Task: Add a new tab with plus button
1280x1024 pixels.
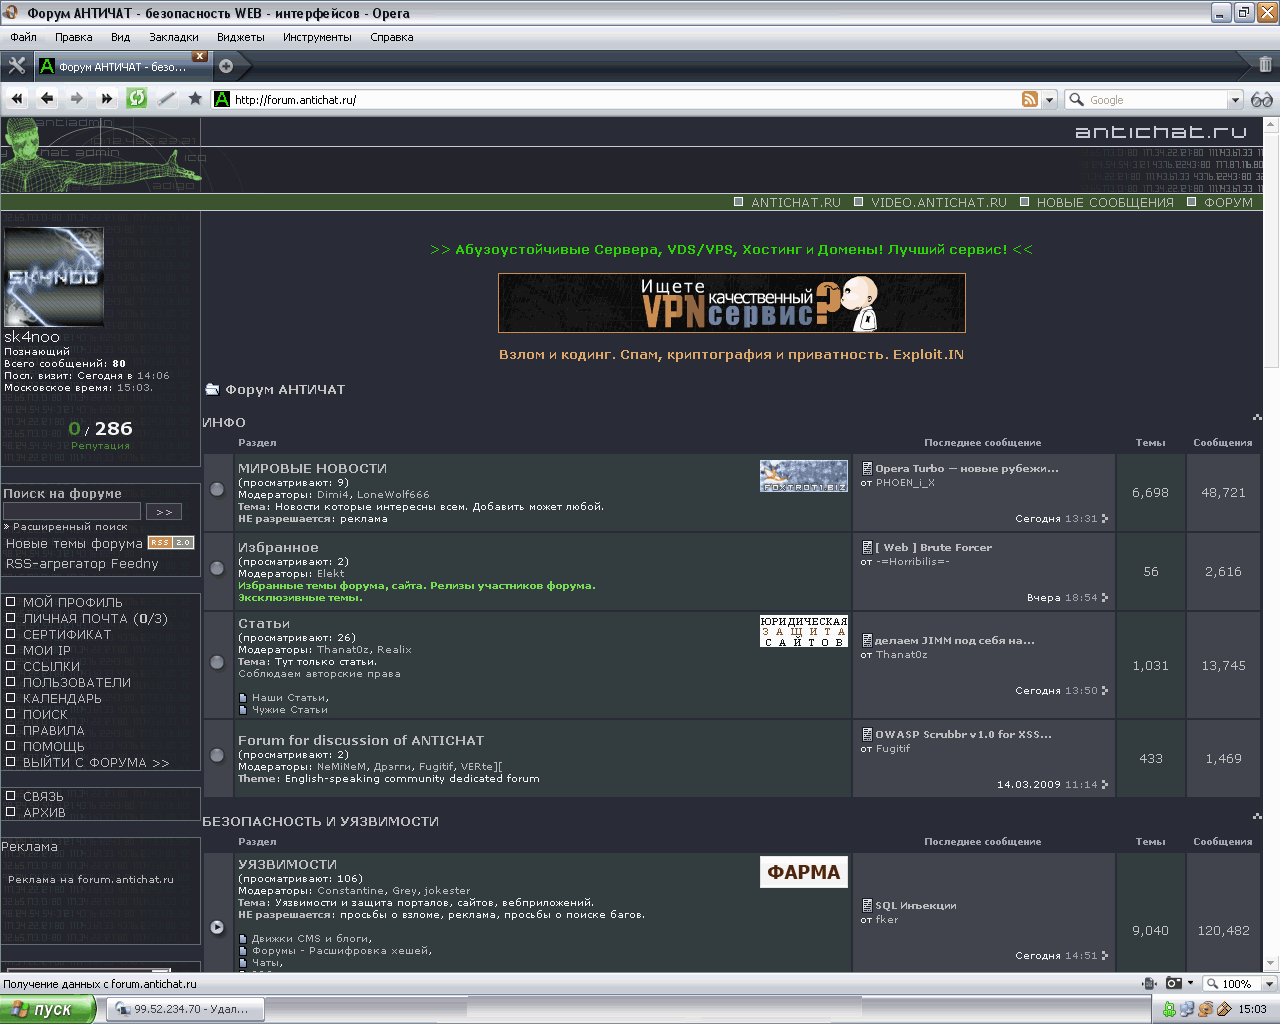Action: (x=226, y=66)
